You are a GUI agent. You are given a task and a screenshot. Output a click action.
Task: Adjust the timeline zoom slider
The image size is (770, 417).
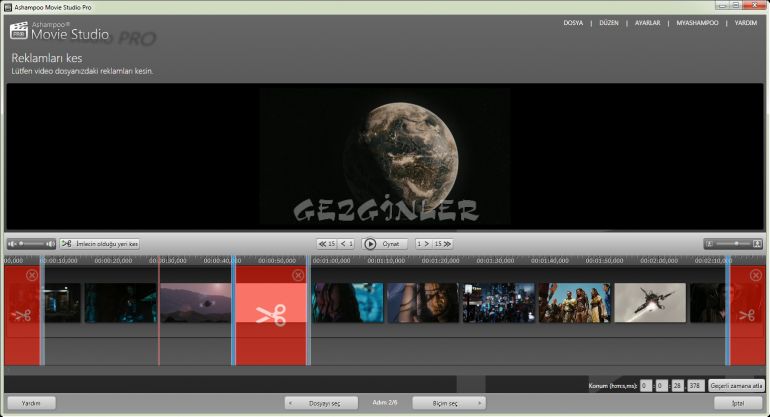(733, 244)
